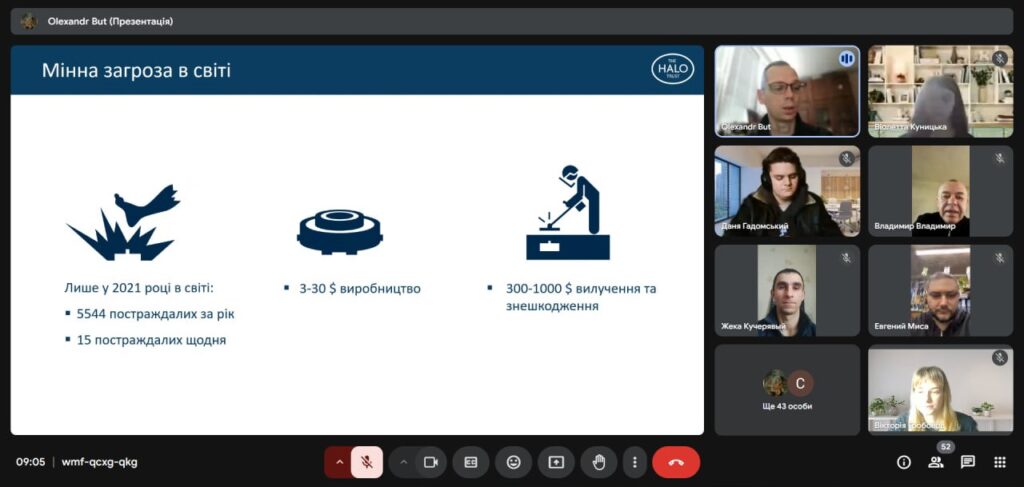Leave the call with red hang-up button
Screen dimensions: 1024x487
pyautogui.click(x=676, y=462)
